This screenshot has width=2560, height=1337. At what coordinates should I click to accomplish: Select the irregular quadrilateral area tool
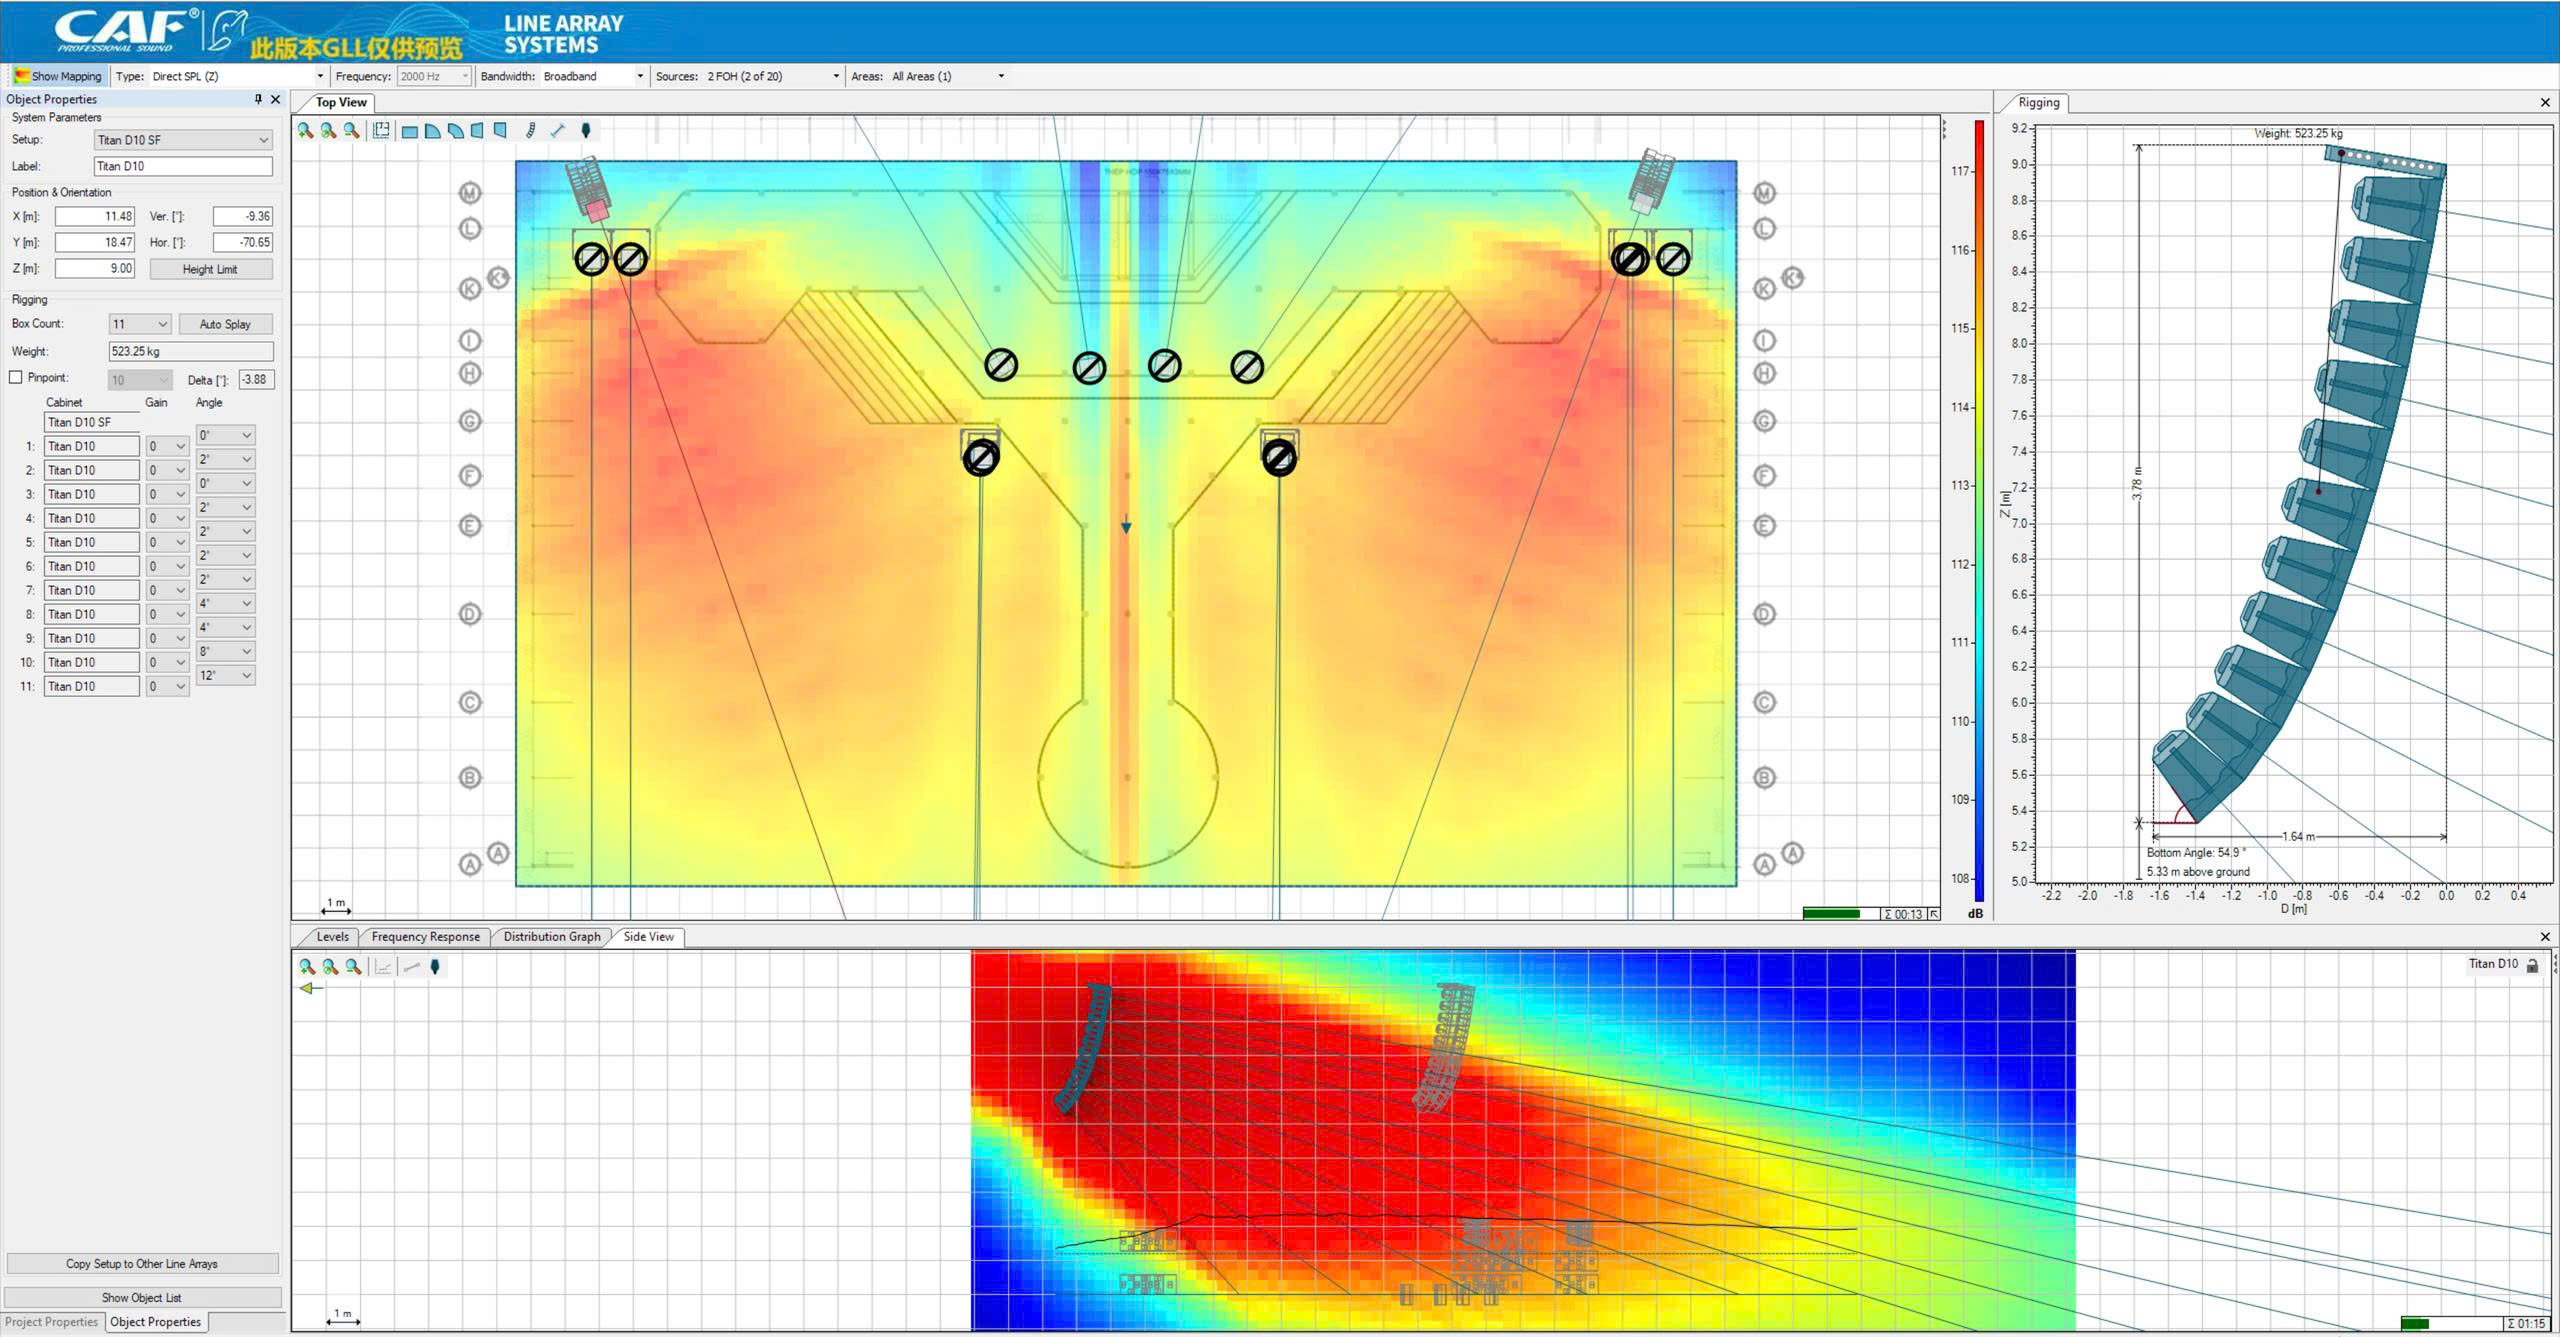coord(501,131)
